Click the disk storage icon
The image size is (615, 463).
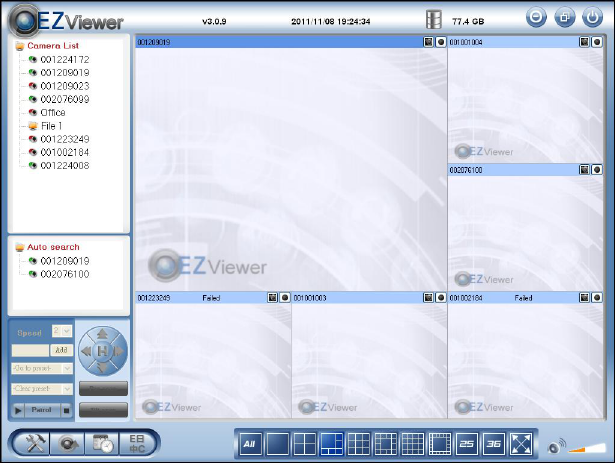[x=434, y=20]
